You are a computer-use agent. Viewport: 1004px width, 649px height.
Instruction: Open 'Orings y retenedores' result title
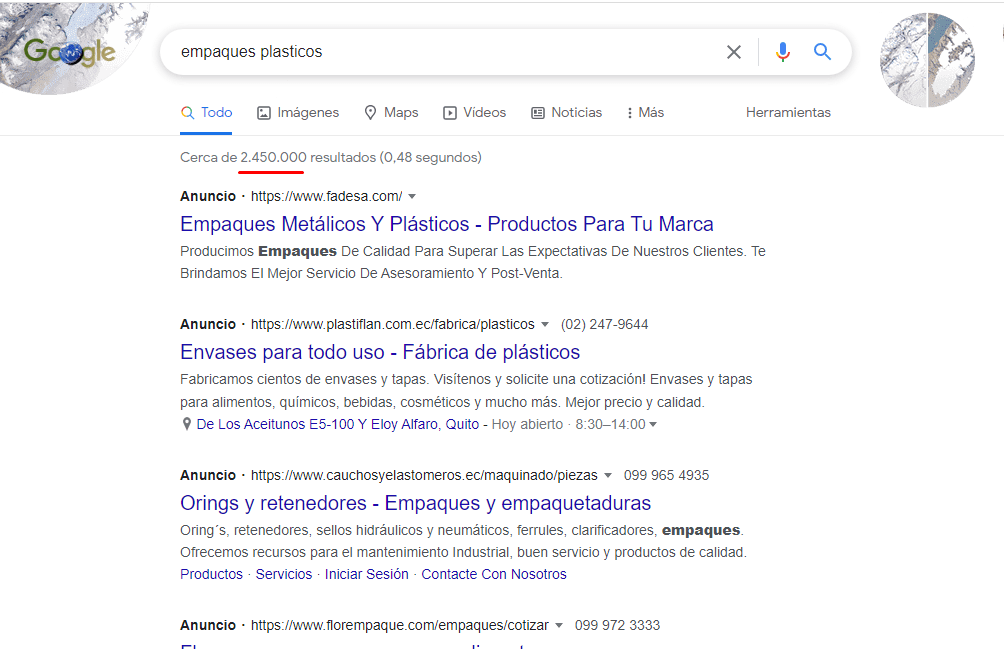416,503
